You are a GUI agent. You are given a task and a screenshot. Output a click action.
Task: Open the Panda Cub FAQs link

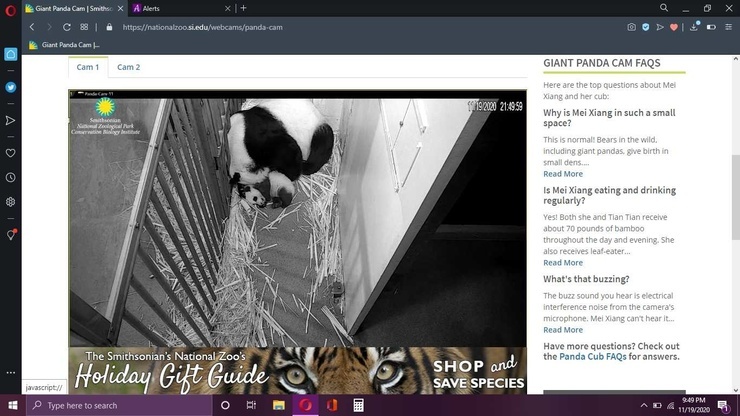pos(593,357)
